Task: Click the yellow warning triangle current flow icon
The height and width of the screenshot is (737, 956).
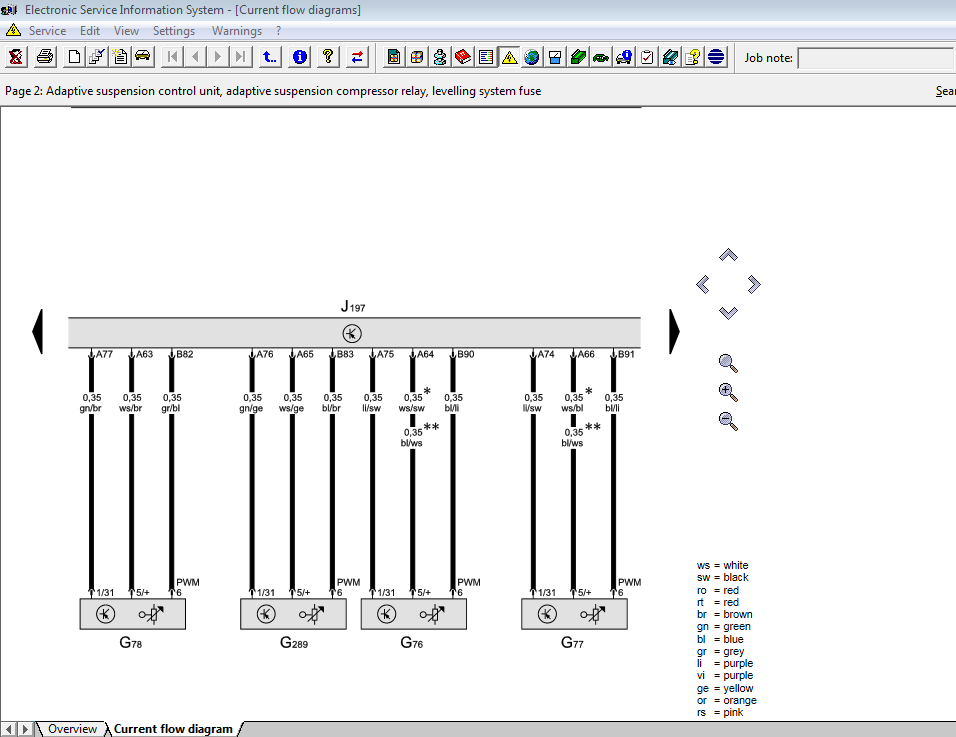Action: [509, 57]
